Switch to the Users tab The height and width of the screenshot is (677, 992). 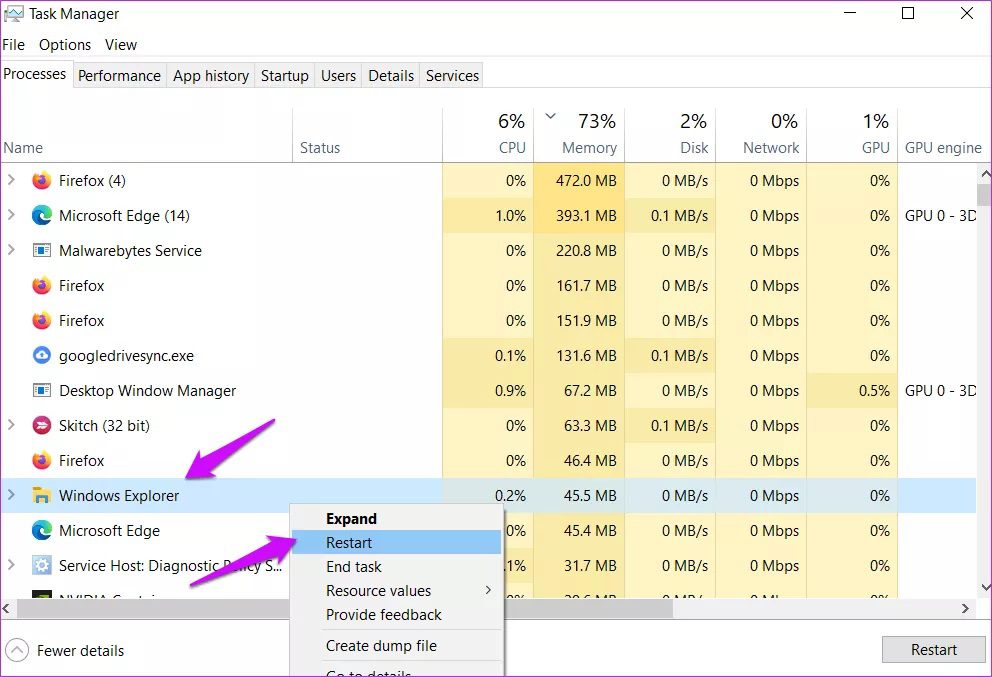[x=338, y=76]
